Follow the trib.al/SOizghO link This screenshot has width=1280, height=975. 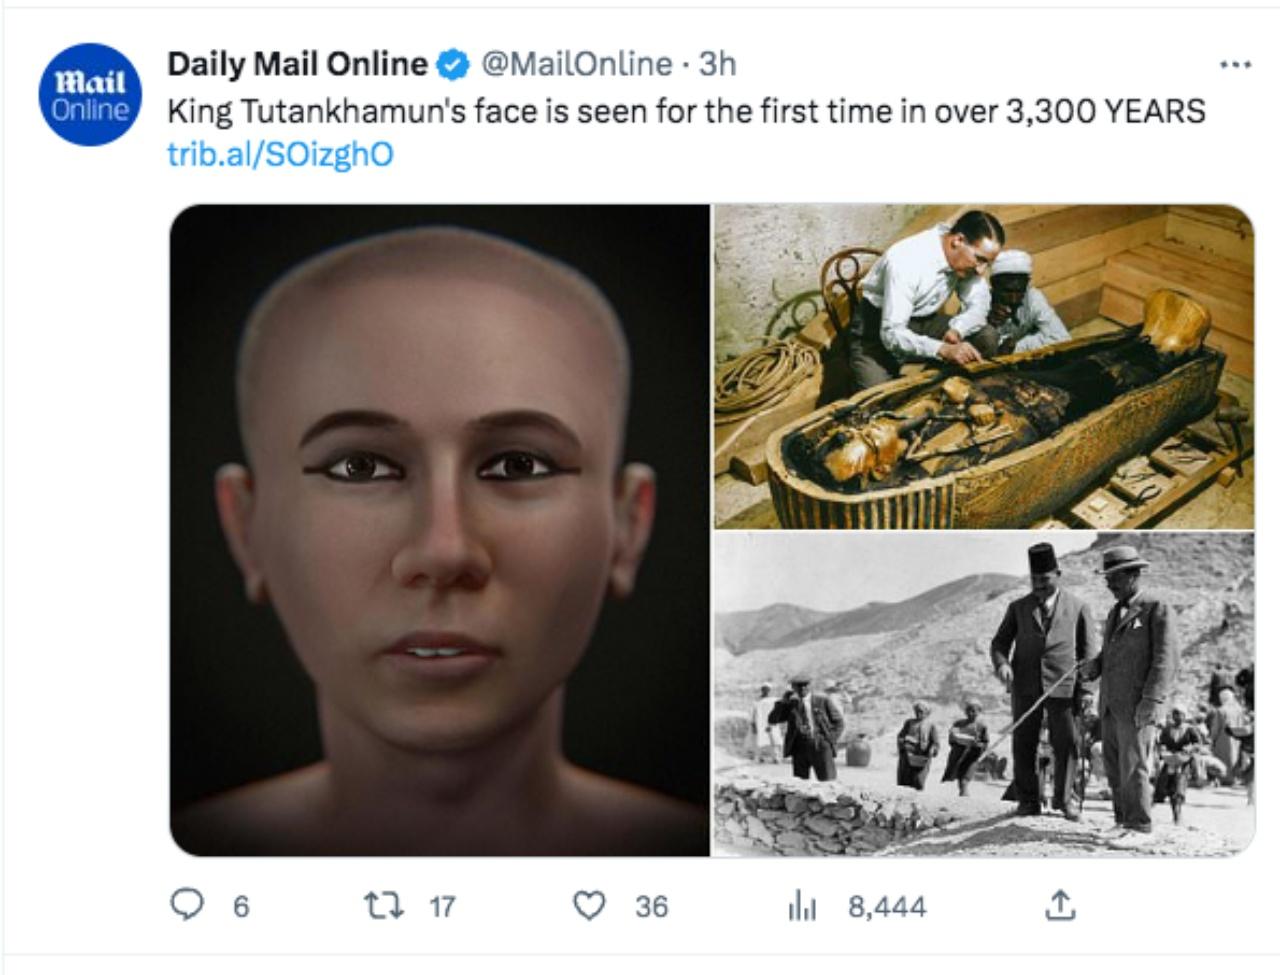coord(280,154)
